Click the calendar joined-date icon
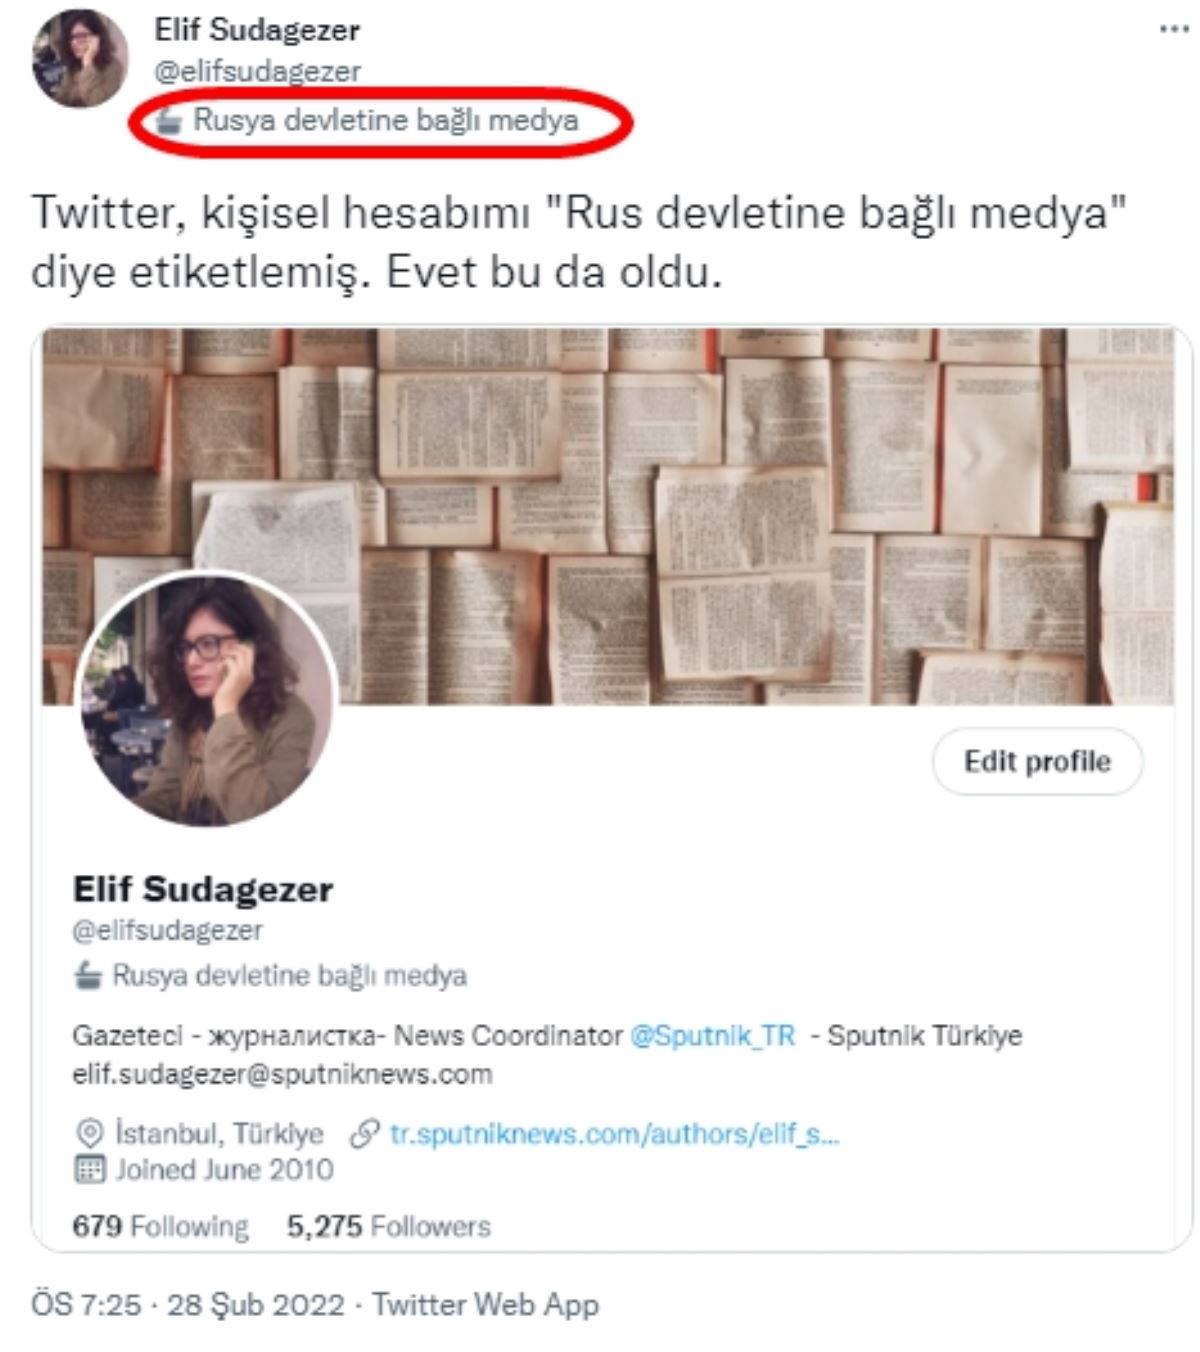 pos(90,1169)
